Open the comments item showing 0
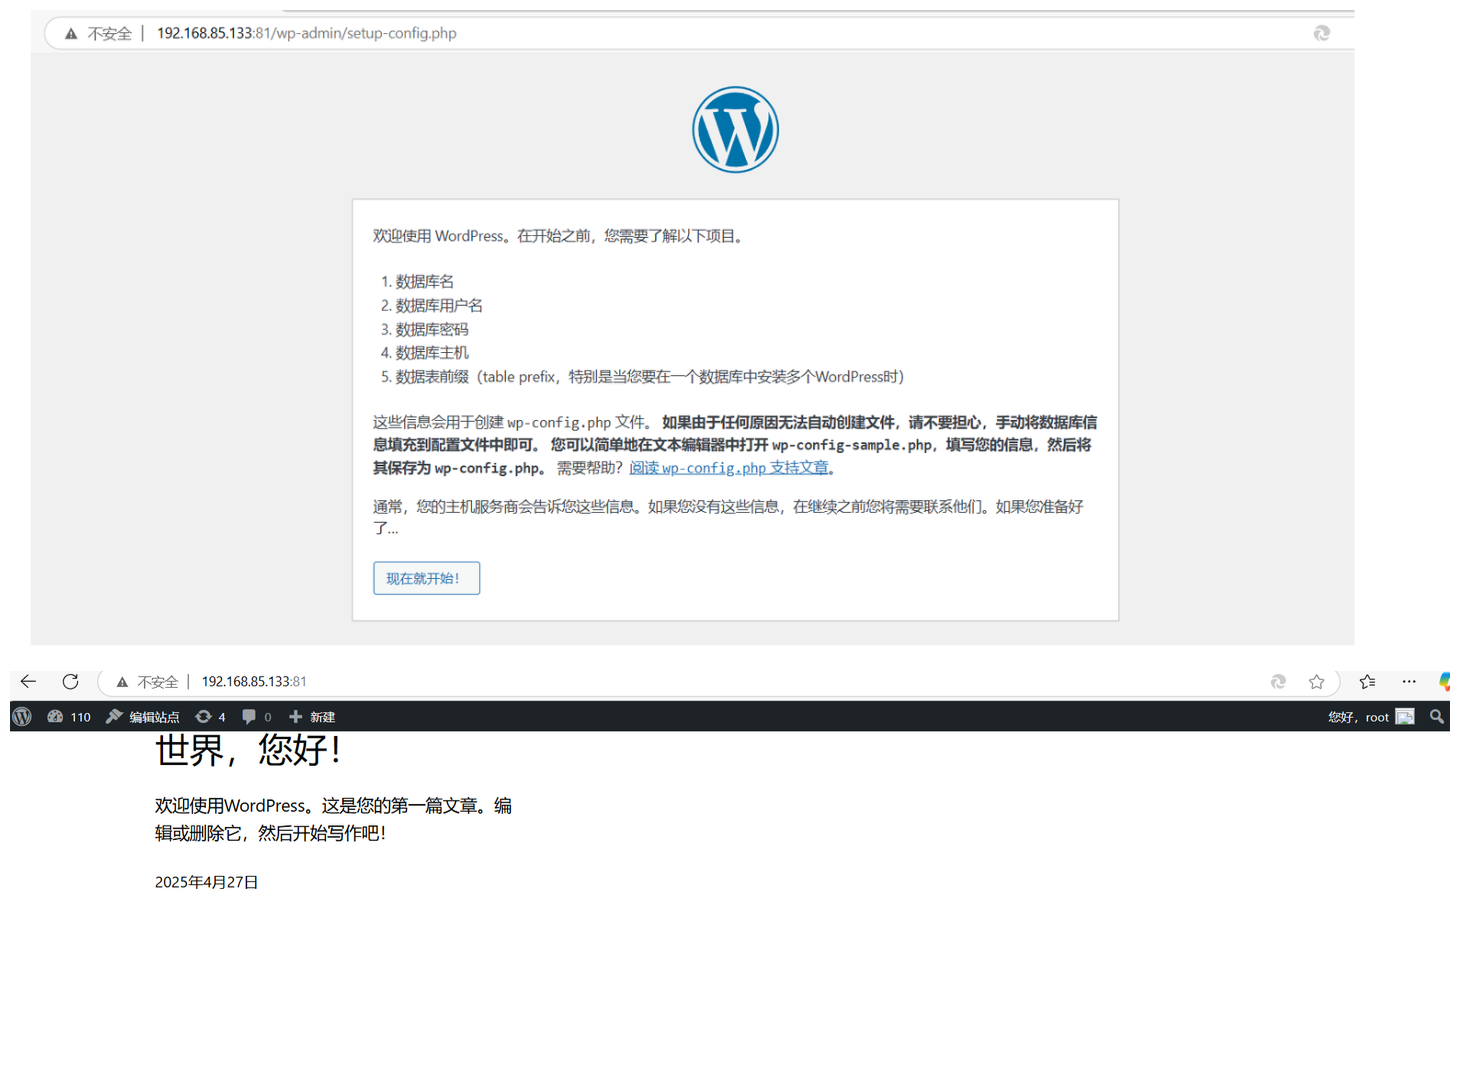 (x=256, y=717)
